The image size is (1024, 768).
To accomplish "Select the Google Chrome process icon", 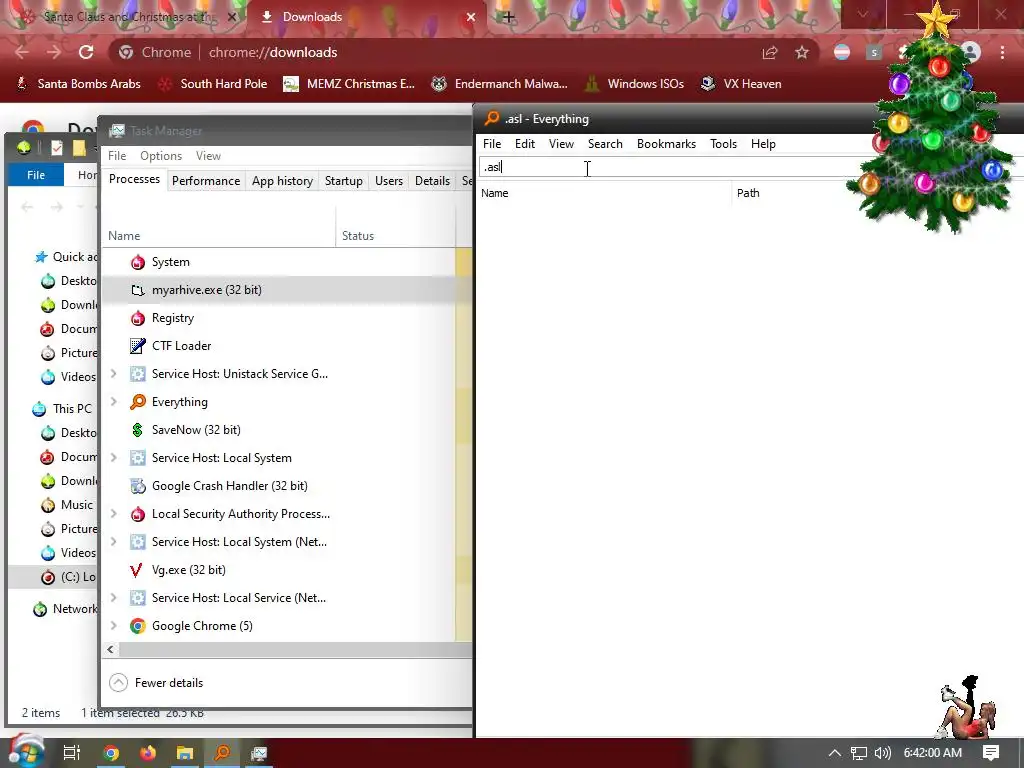I will coord(137,626).
